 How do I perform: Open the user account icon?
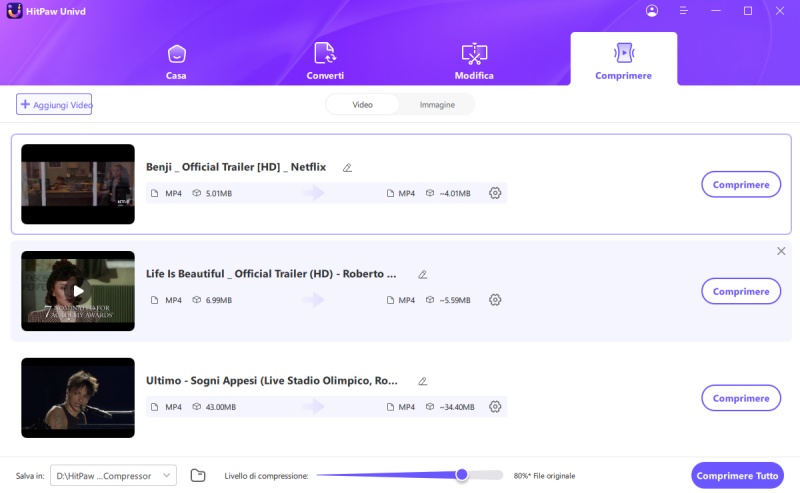[652, 11]
